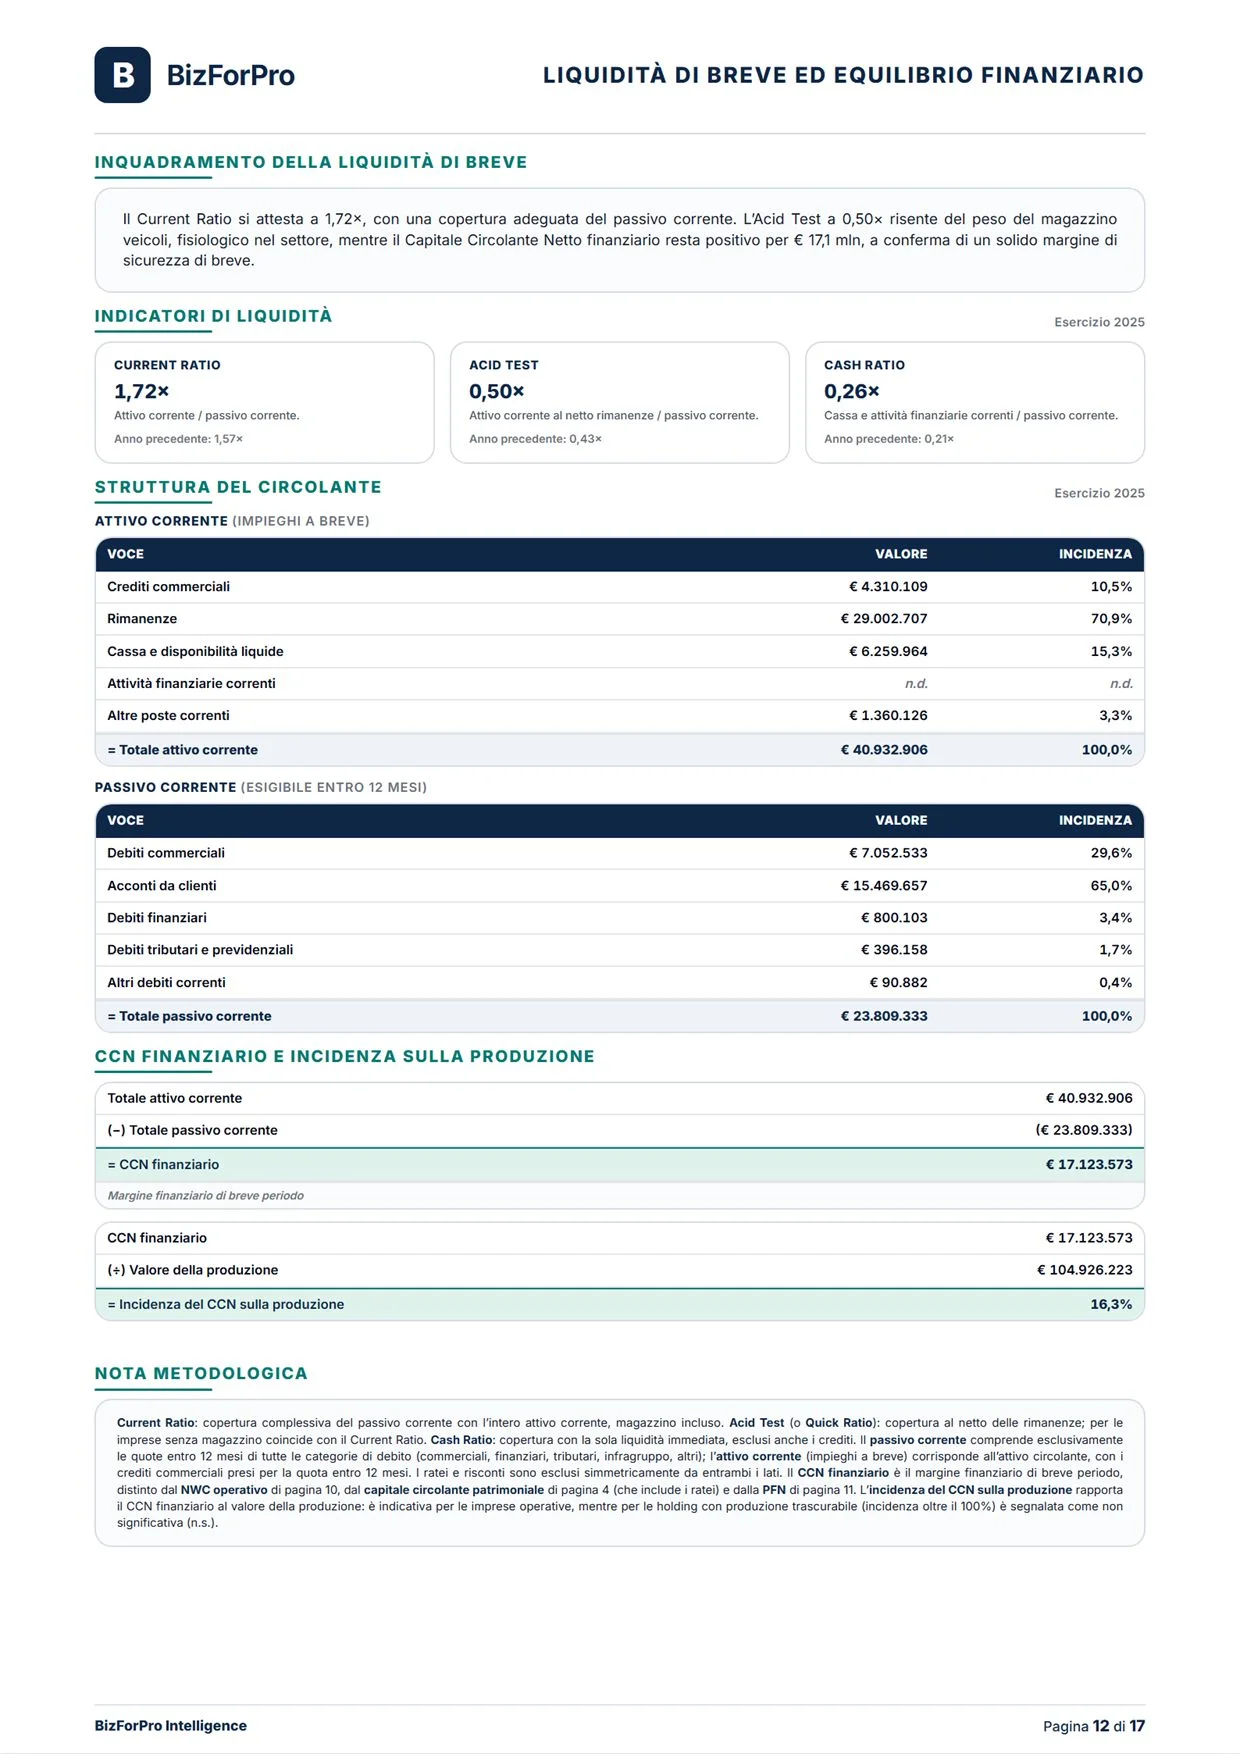
Task: Click the BizForPro brand name text
Action: (x=230, y=75)
